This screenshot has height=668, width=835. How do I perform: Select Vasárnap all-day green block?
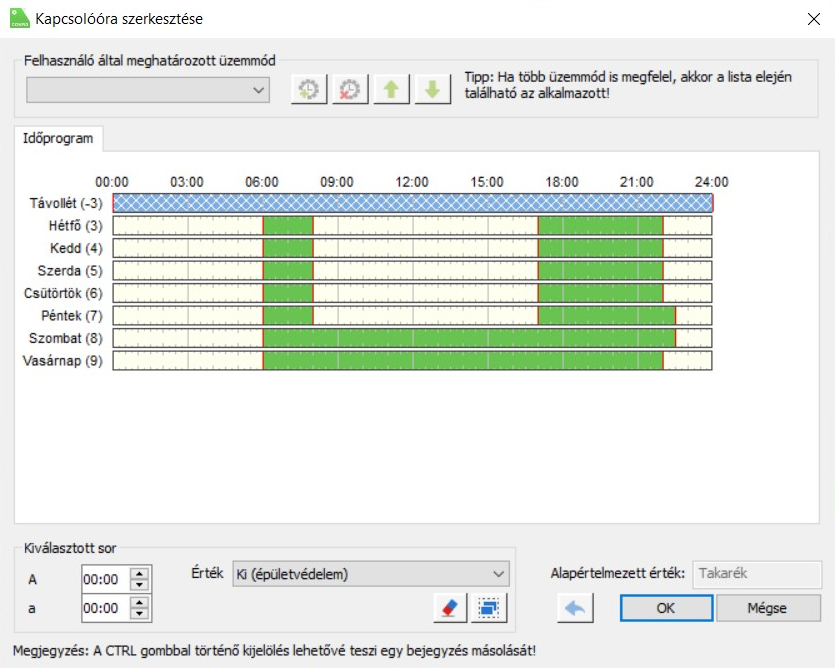[x=463, y=361]
